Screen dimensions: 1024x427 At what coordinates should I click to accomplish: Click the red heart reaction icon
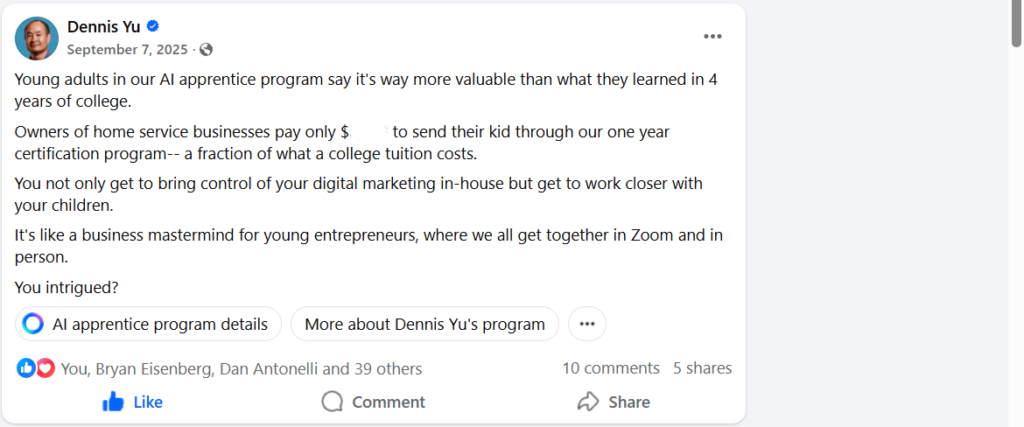click(45, 368)
